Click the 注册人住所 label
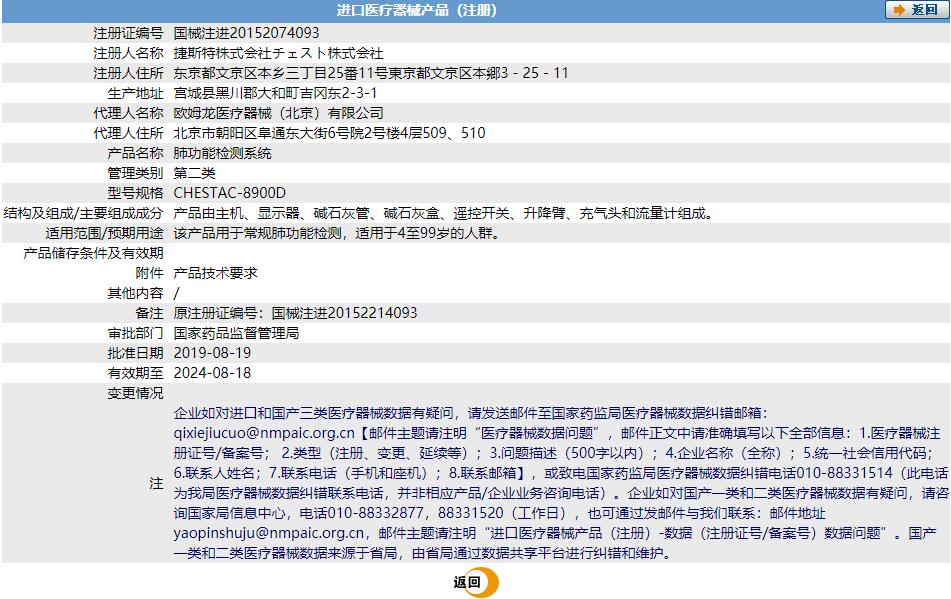Screen dimensions: 951x599 pyautogui.click(x=128, y=73)
